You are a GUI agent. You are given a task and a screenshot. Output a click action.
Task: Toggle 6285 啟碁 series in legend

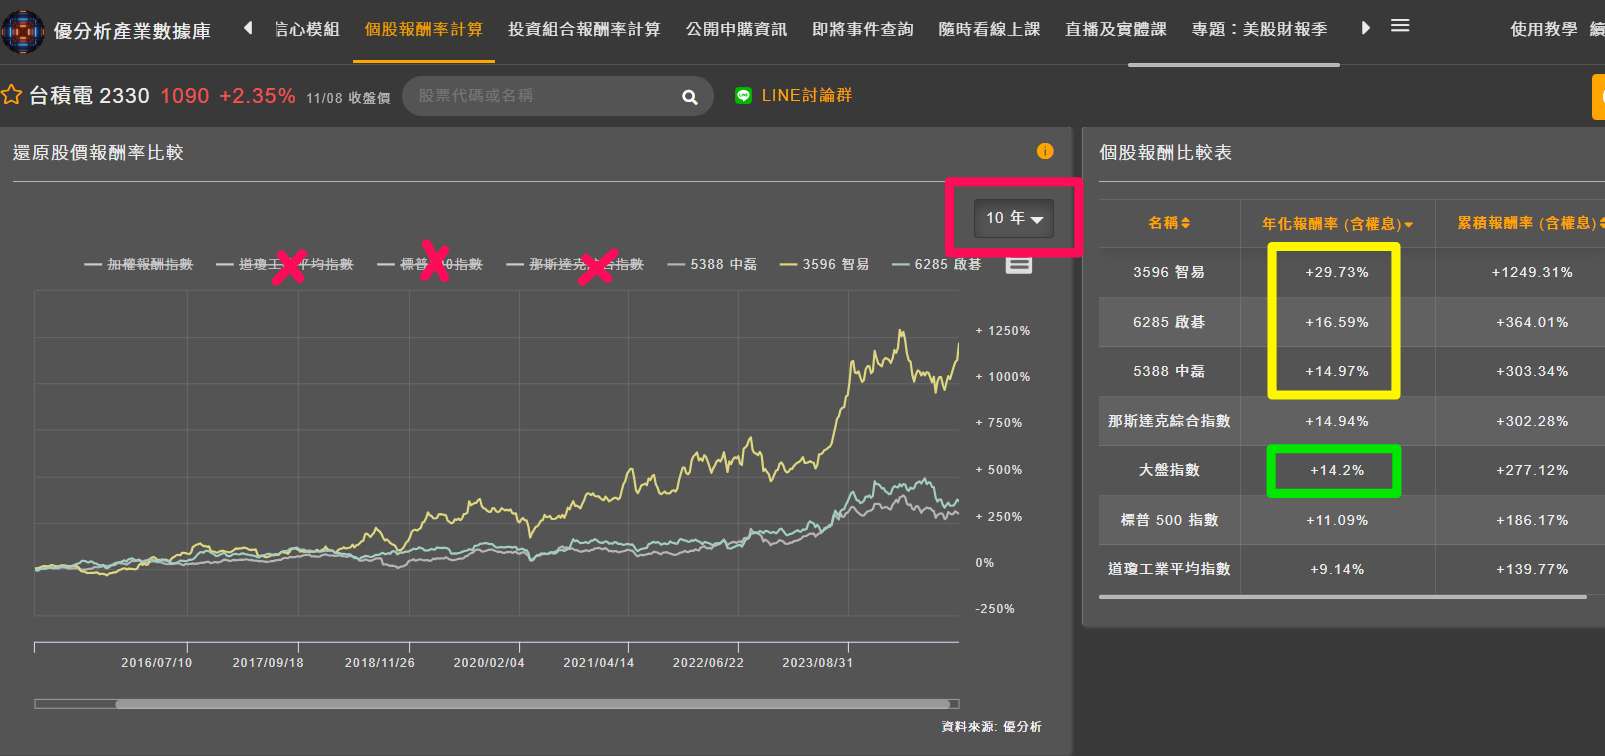tap(937, 264)
